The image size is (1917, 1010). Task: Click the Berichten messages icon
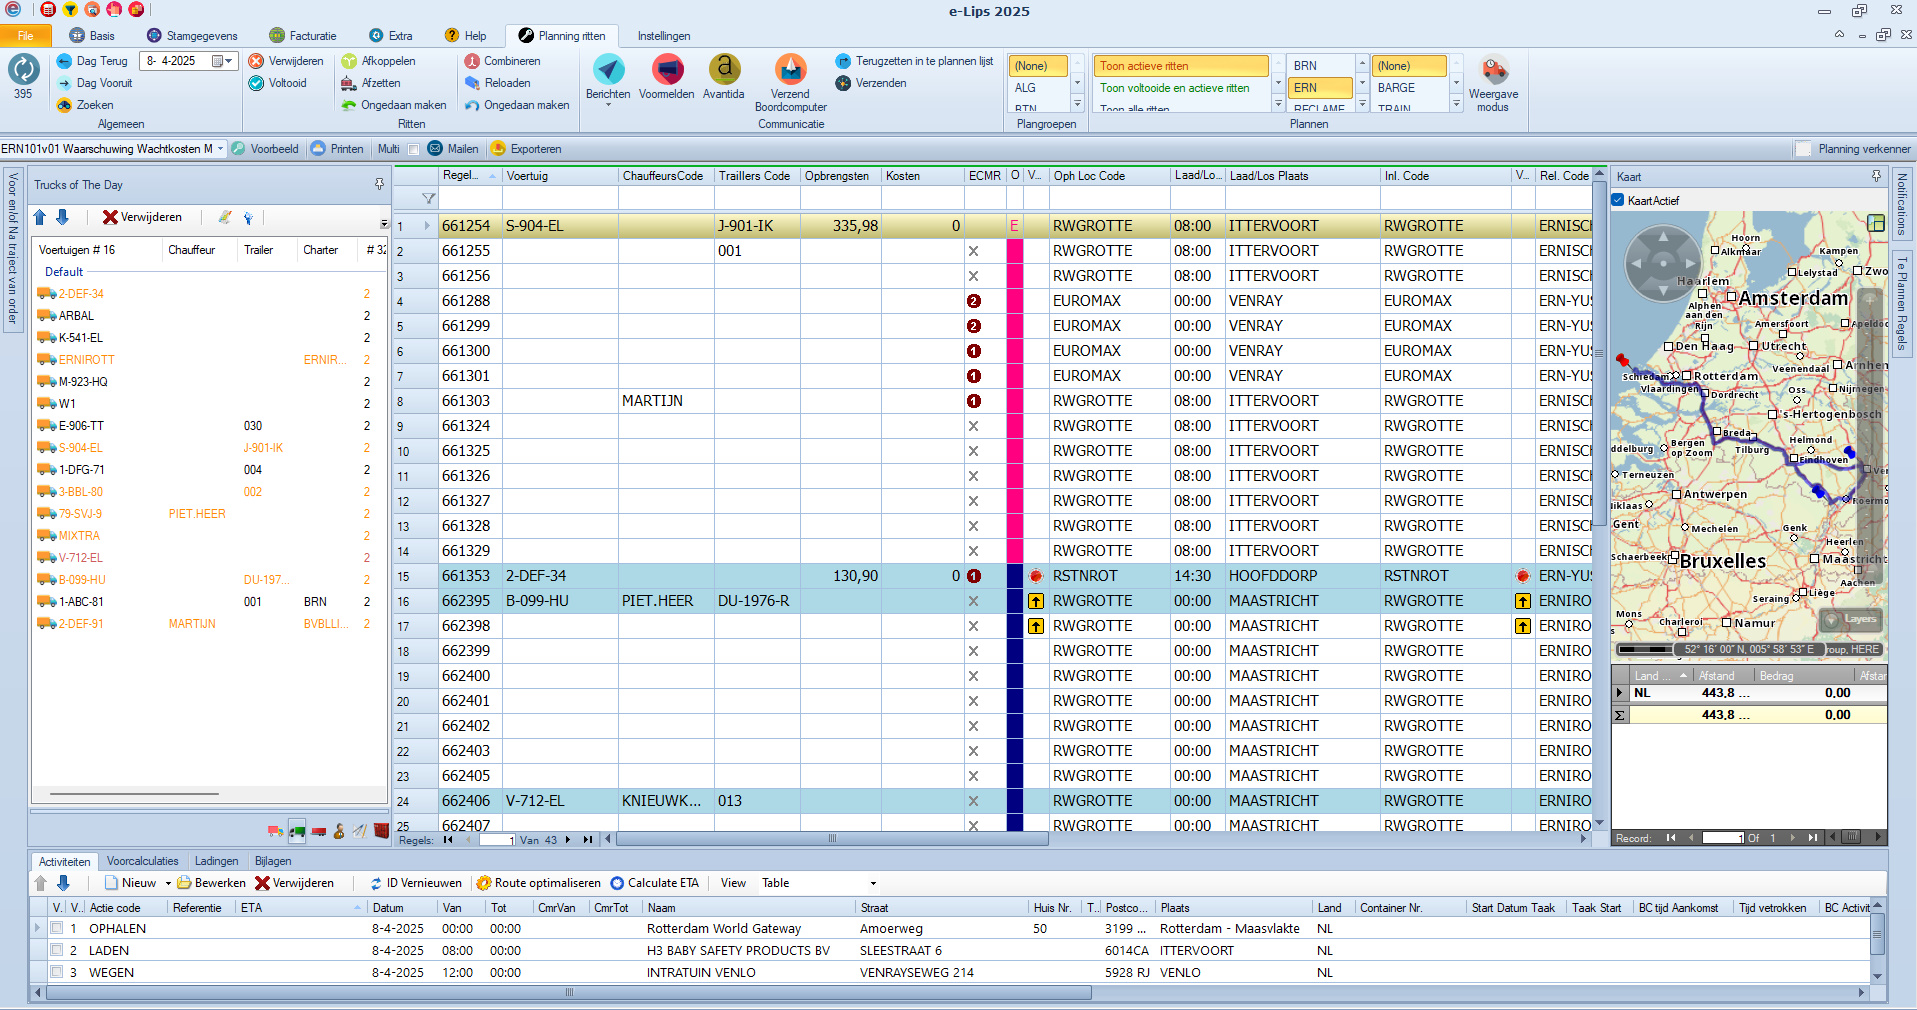(x=608, y=71)
